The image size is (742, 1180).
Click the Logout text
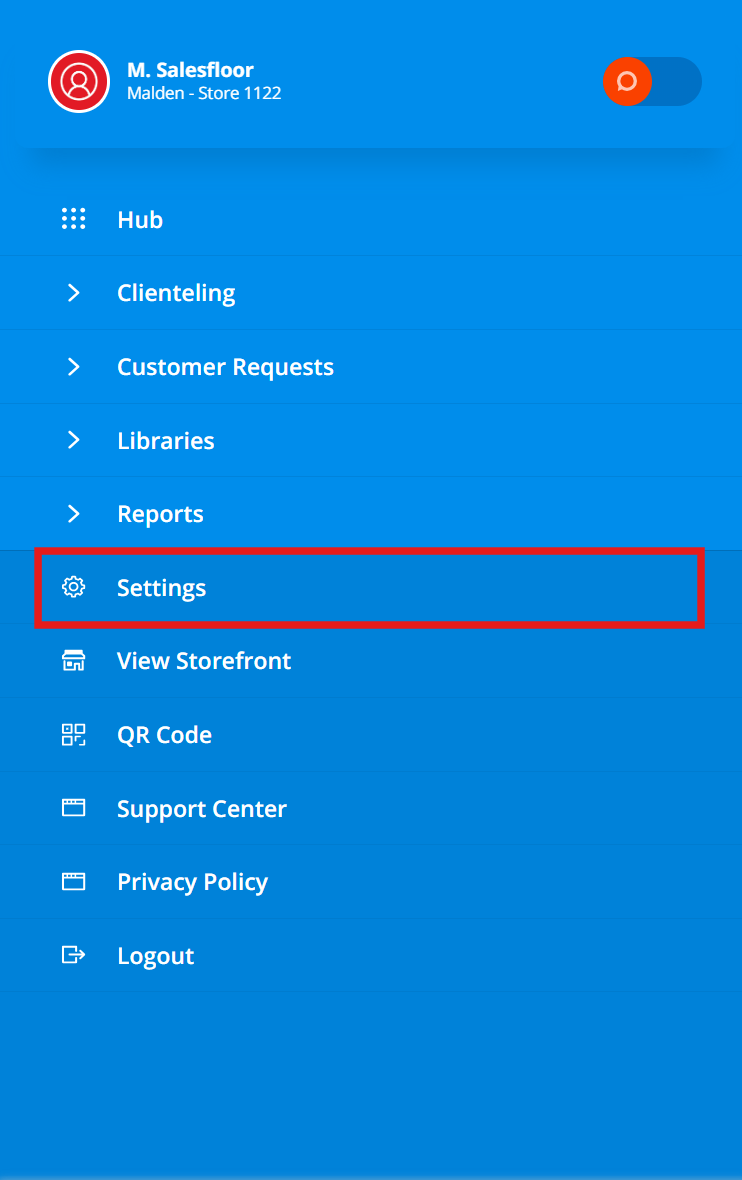point(155,956)
